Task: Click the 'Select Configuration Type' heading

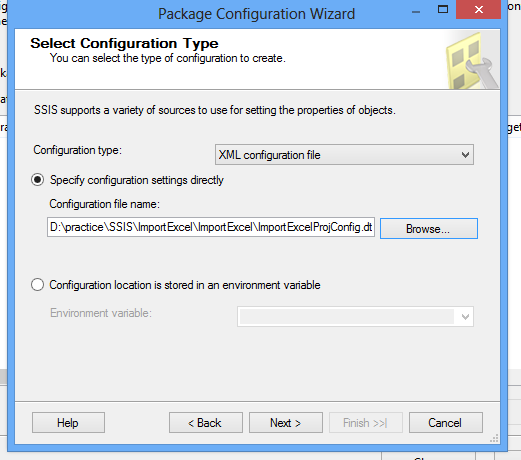Action: point(124,43)
